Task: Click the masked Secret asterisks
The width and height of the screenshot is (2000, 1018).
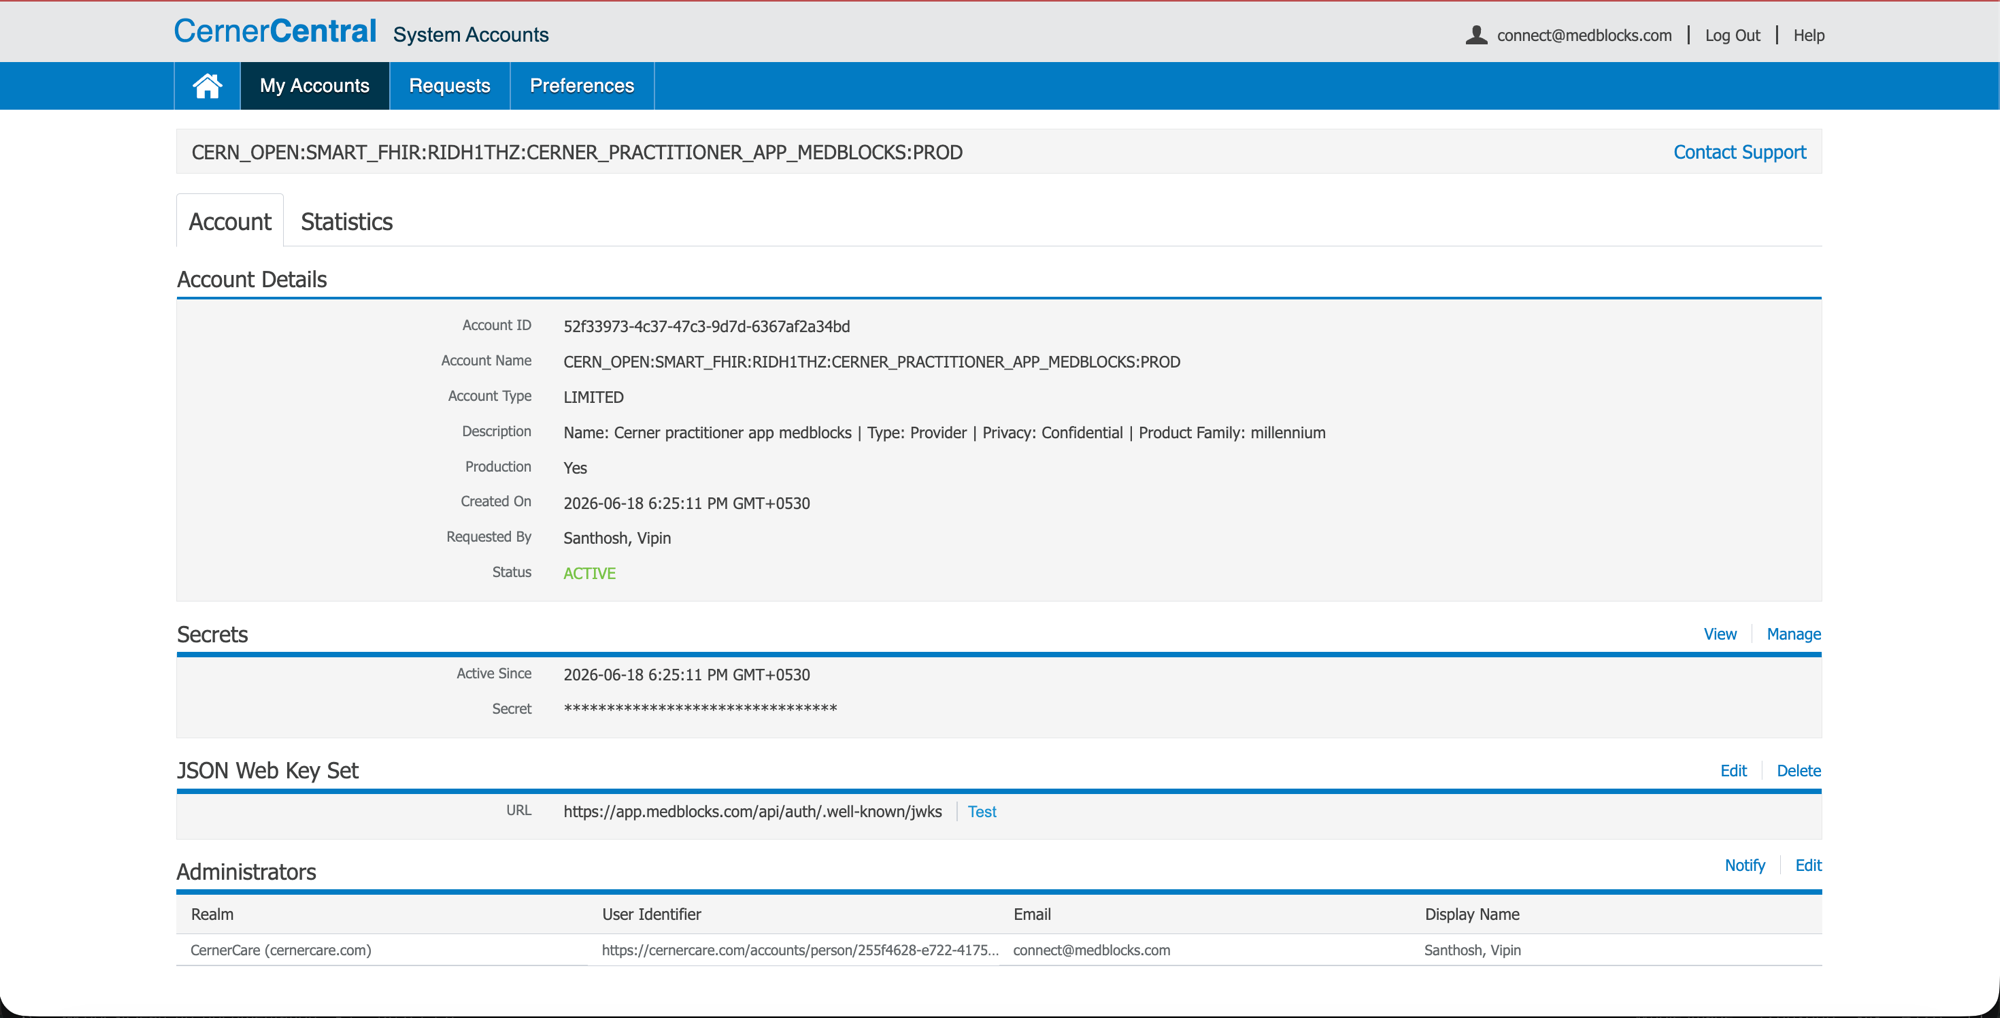Action: click(700, 709)
